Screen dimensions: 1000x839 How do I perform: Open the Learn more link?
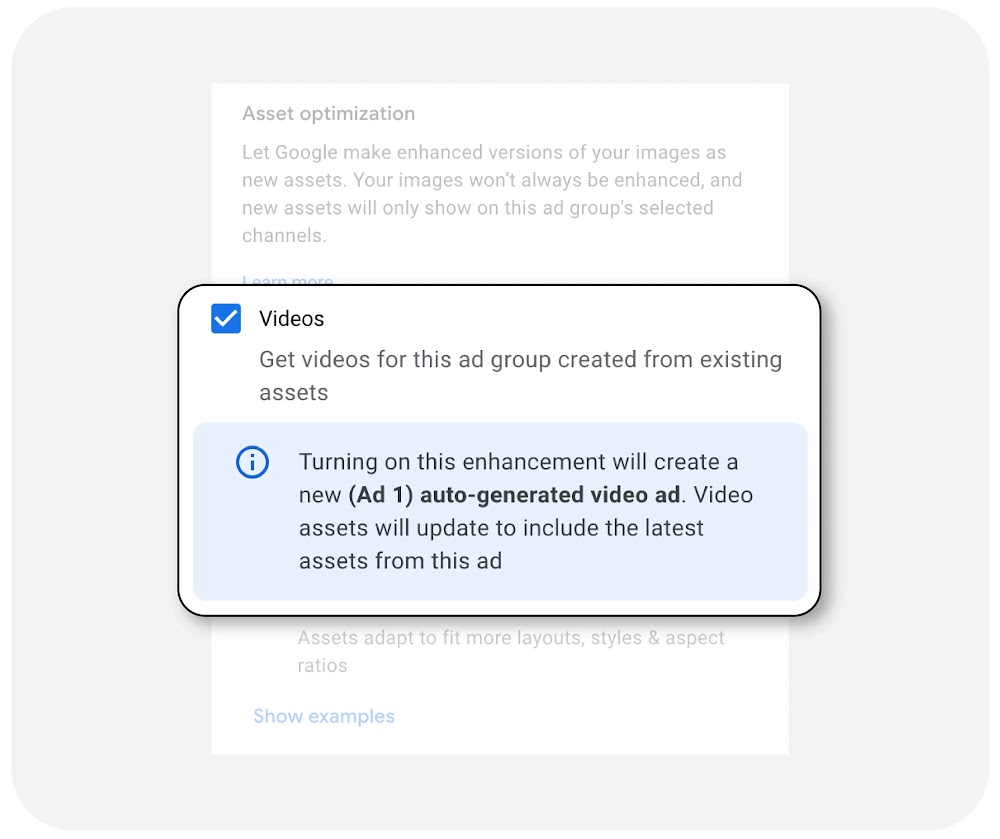tap(287, 281)
